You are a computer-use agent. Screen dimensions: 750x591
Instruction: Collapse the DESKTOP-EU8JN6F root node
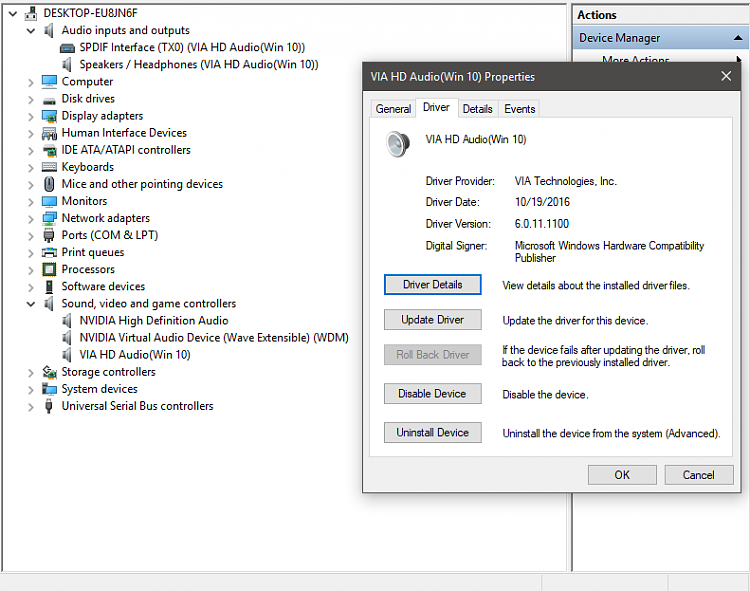click(13, 14)
